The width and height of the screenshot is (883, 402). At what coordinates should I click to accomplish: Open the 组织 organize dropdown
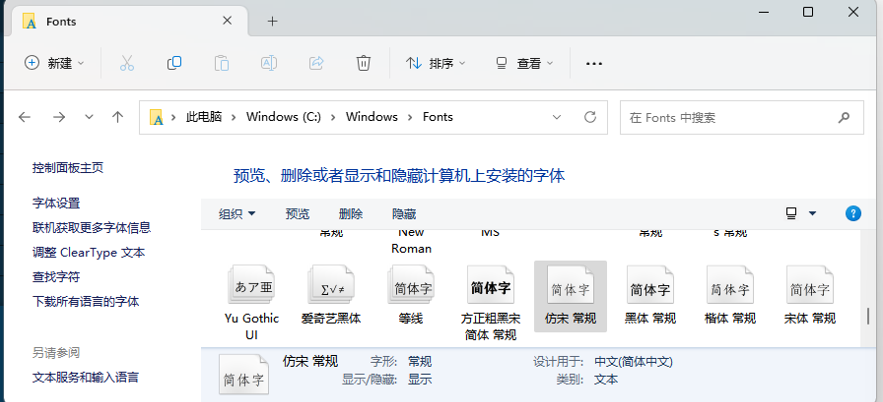(x=237, y=214)
